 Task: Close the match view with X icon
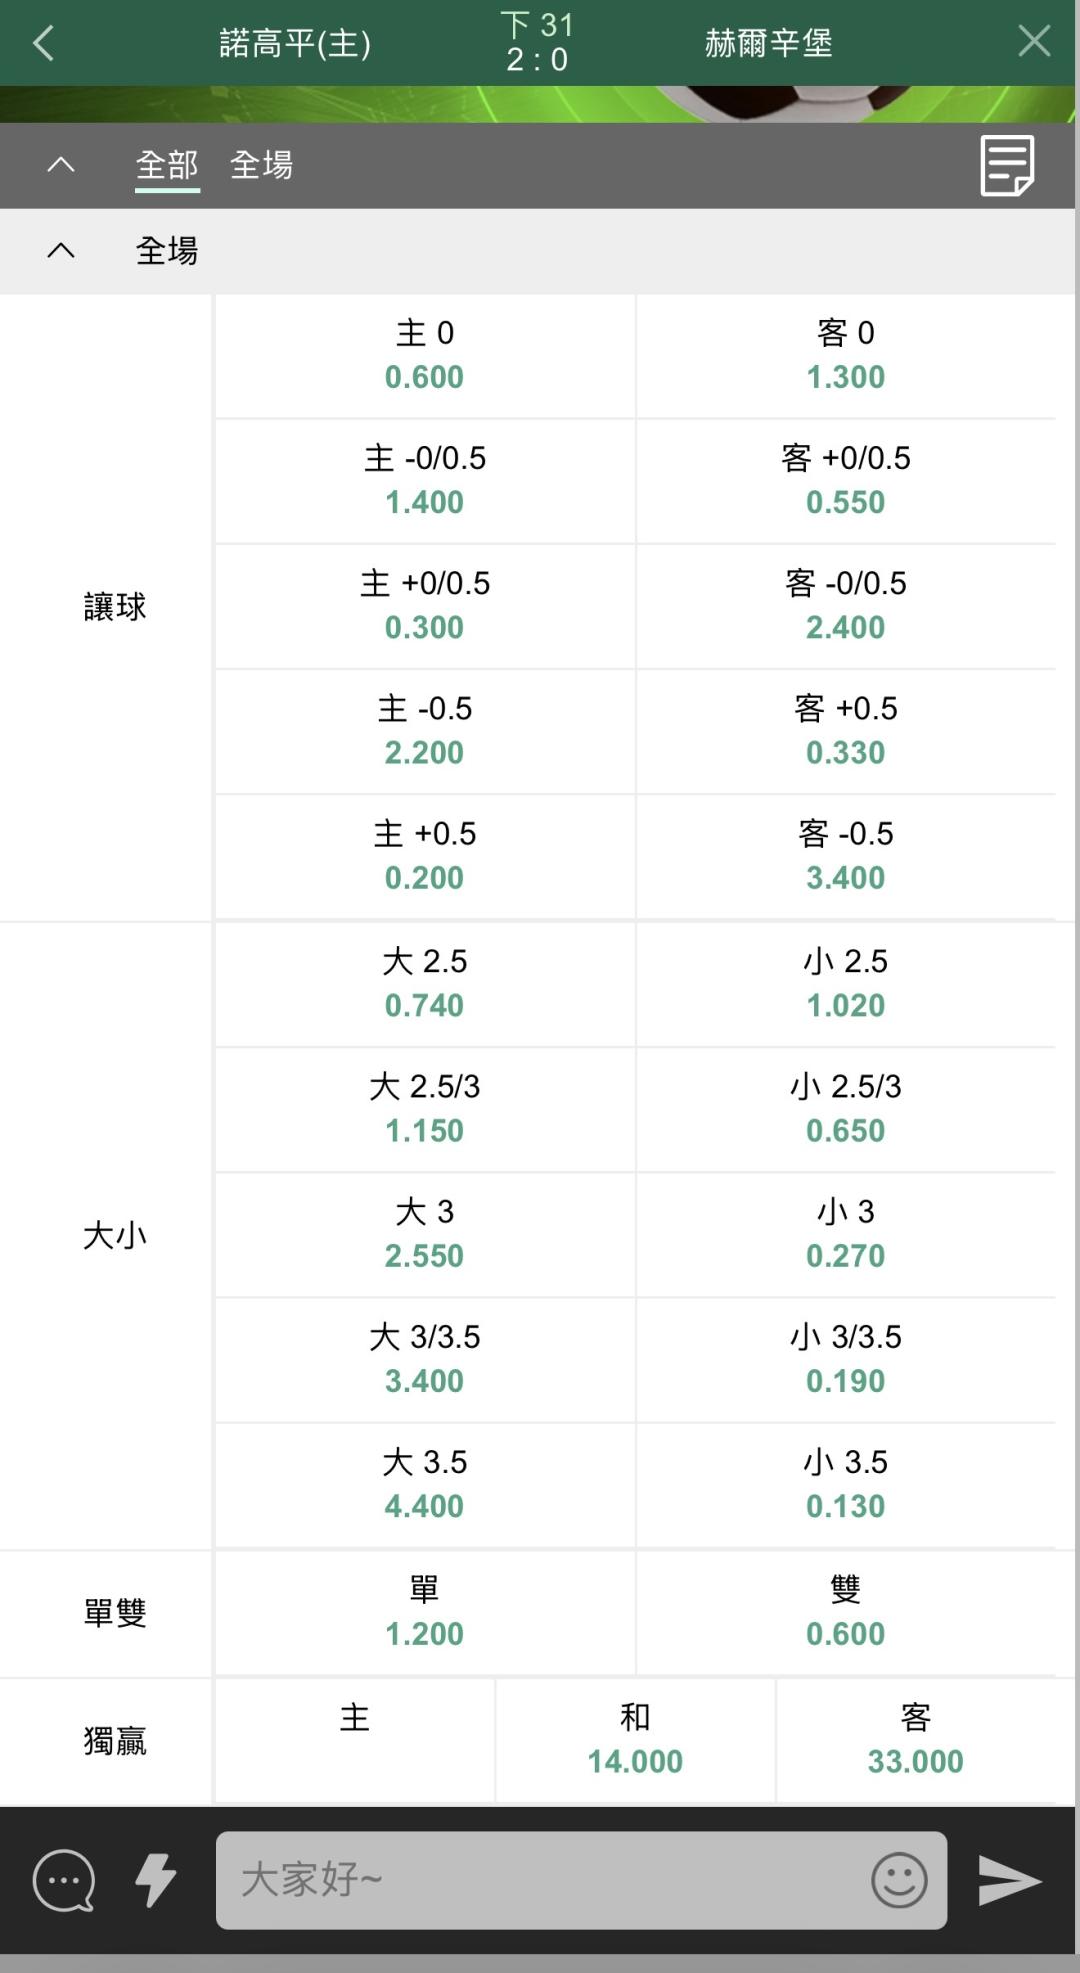[1033, 41]
